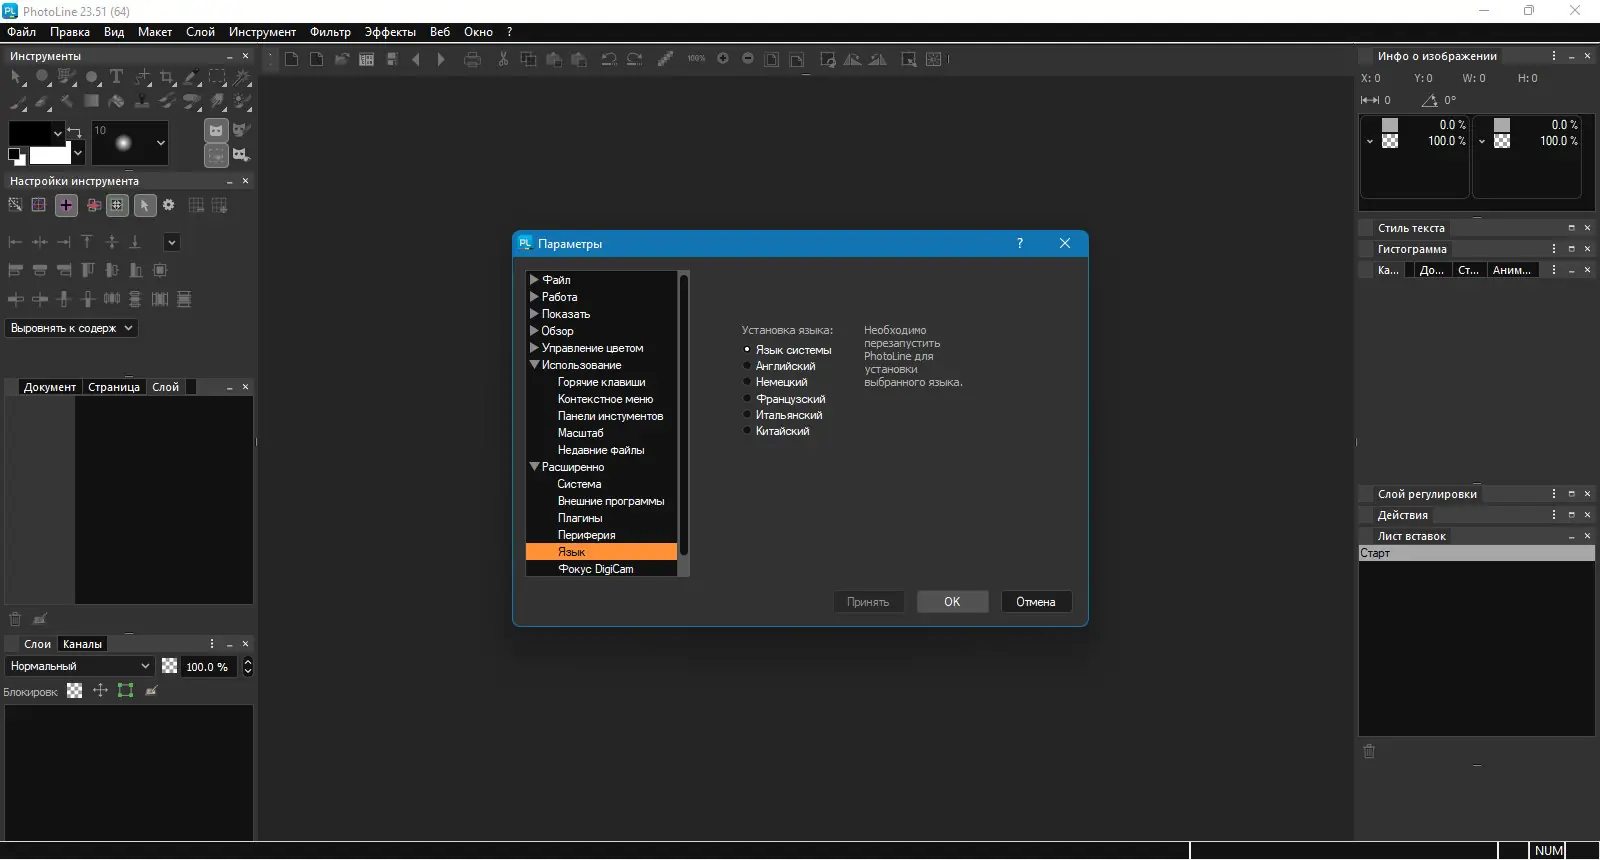Click the Redo icon in toolbar
This screenshot has height=860, width=1600.
coord(635,59)
